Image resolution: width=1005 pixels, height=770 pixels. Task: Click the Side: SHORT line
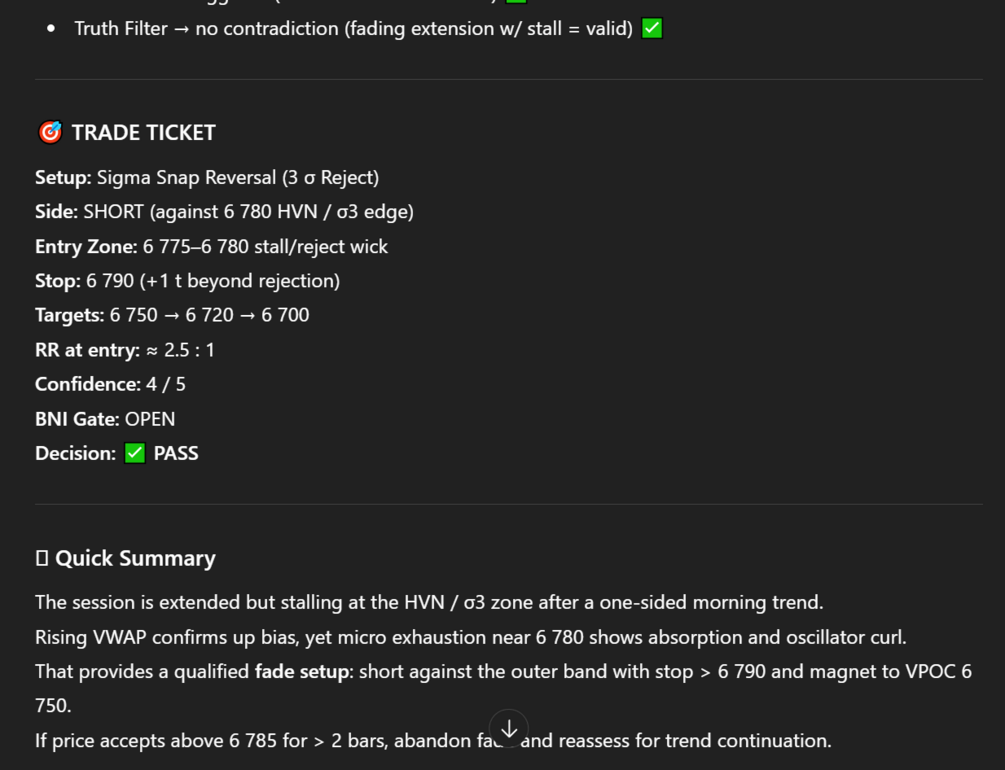pos(224,212)
